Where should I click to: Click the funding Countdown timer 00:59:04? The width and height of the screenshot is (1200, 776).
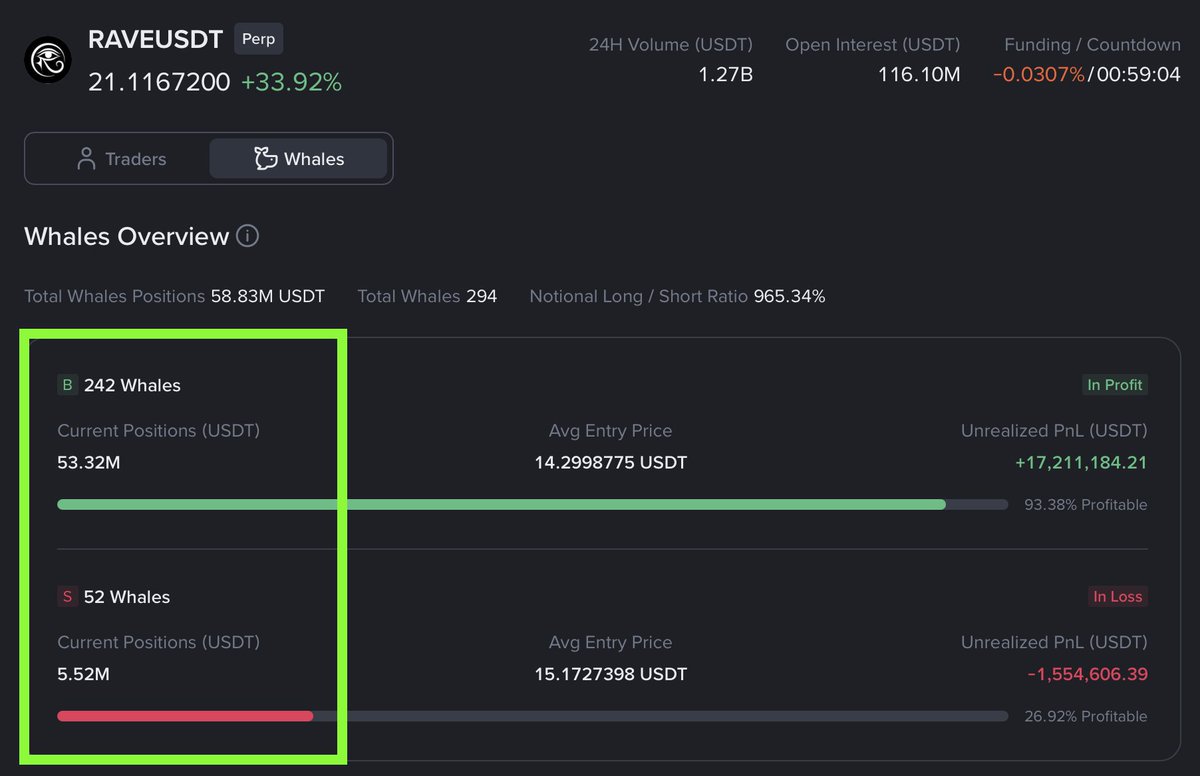(1138, 73)
